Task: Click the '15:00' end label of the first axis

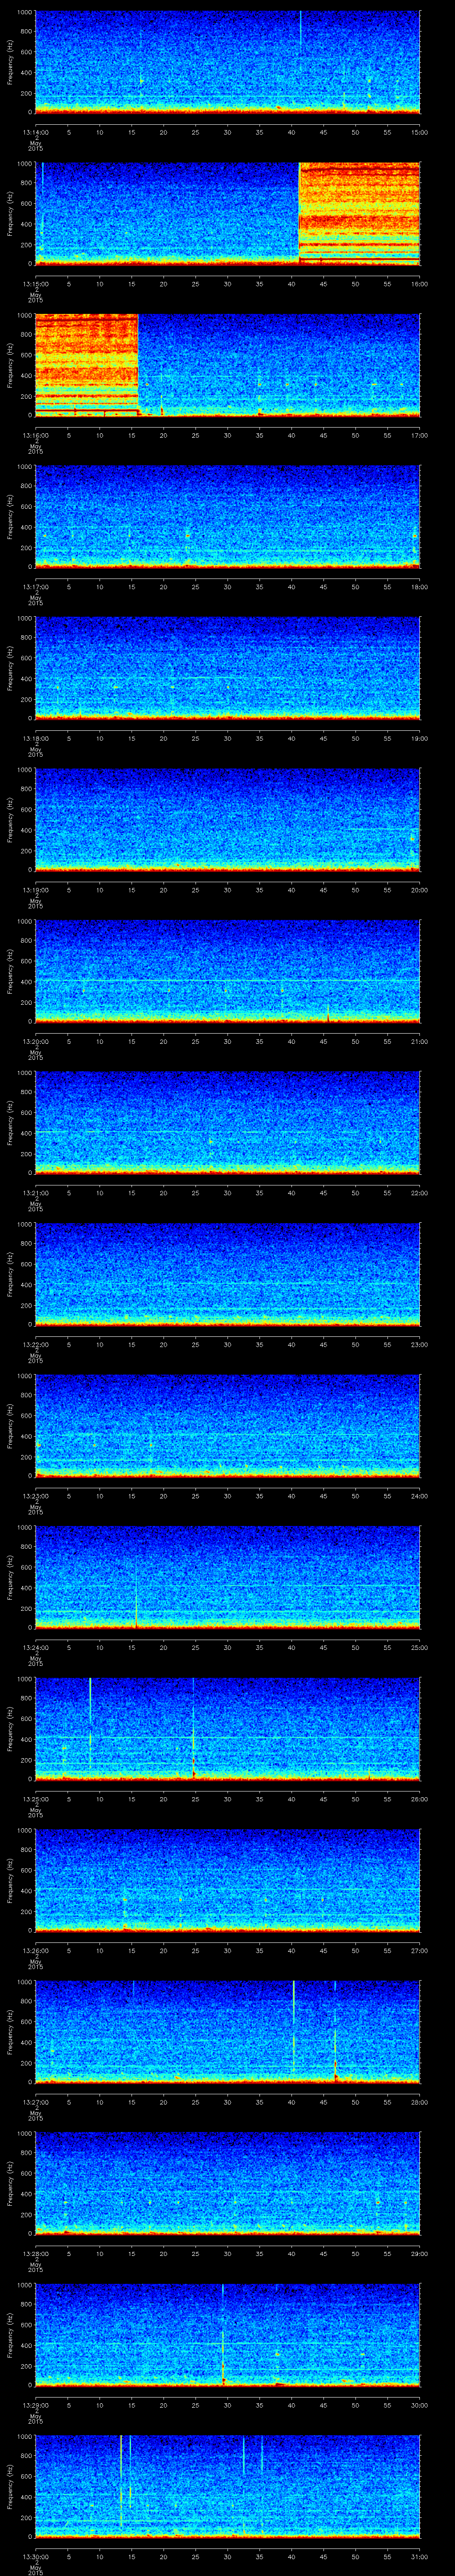Action: click(x=420, y=131)
